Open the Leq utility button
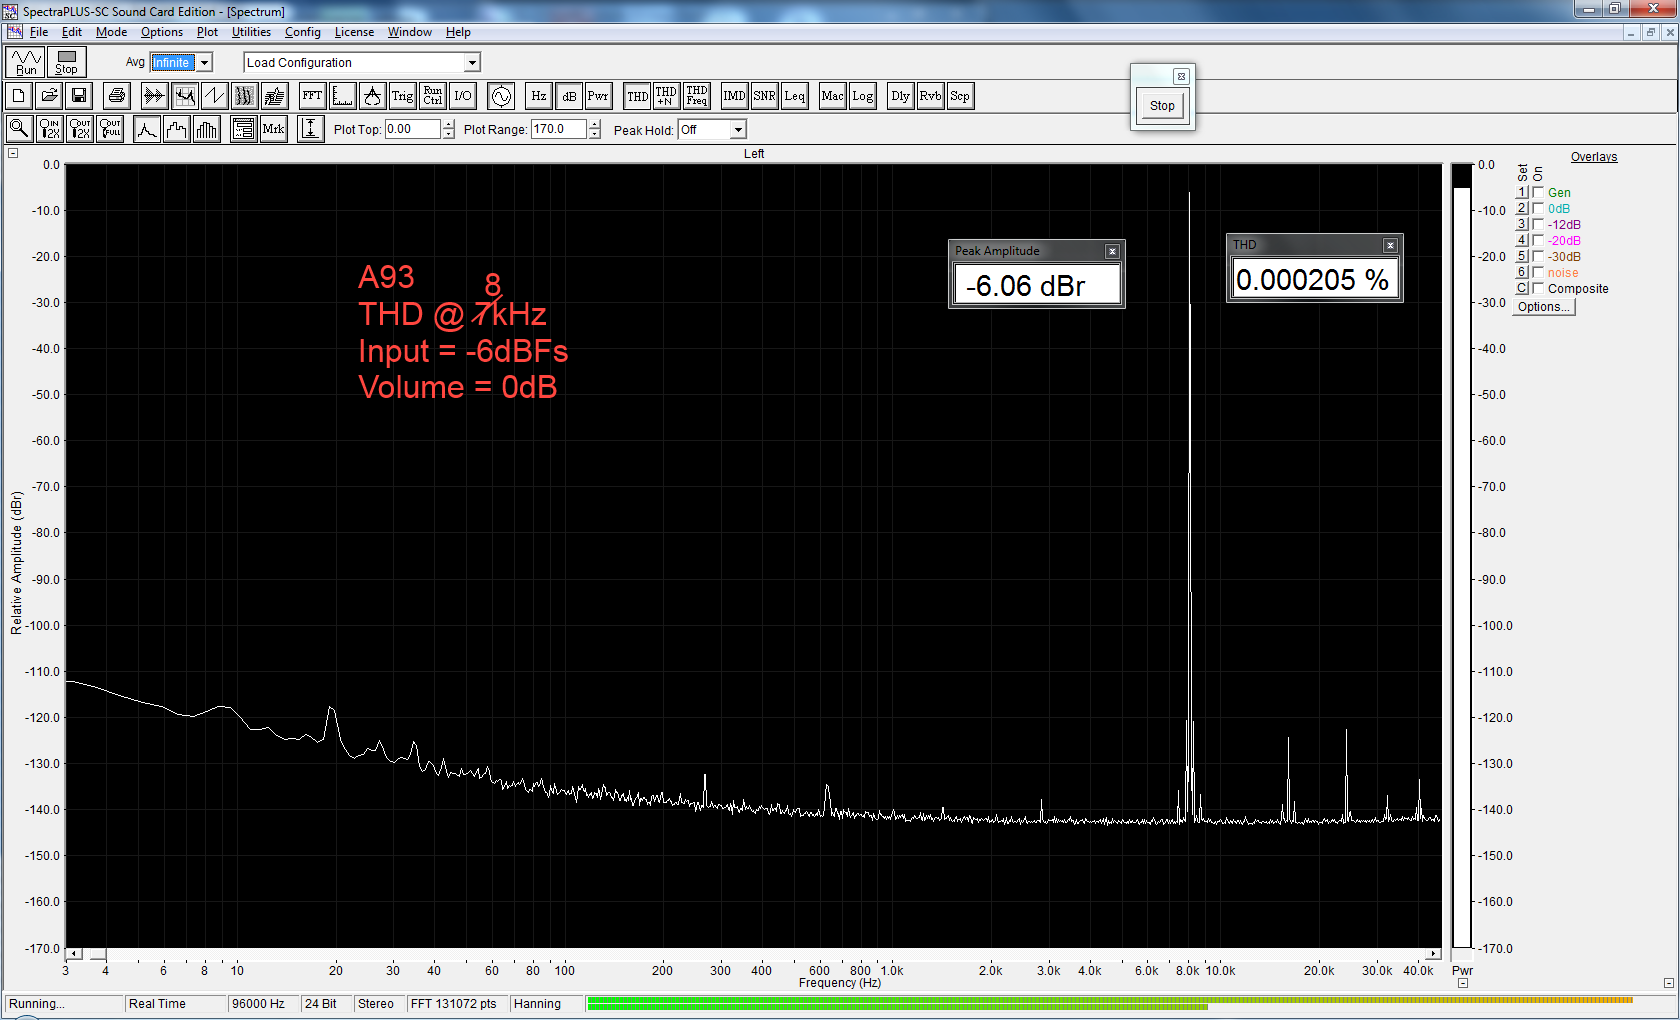 [x=795, y=96]
